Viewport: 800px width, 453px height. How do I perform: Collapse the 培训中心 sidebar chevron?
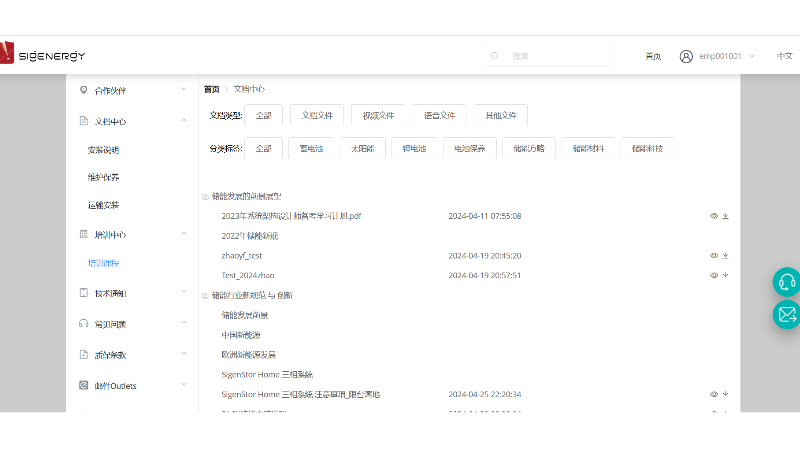click(184, 234)
